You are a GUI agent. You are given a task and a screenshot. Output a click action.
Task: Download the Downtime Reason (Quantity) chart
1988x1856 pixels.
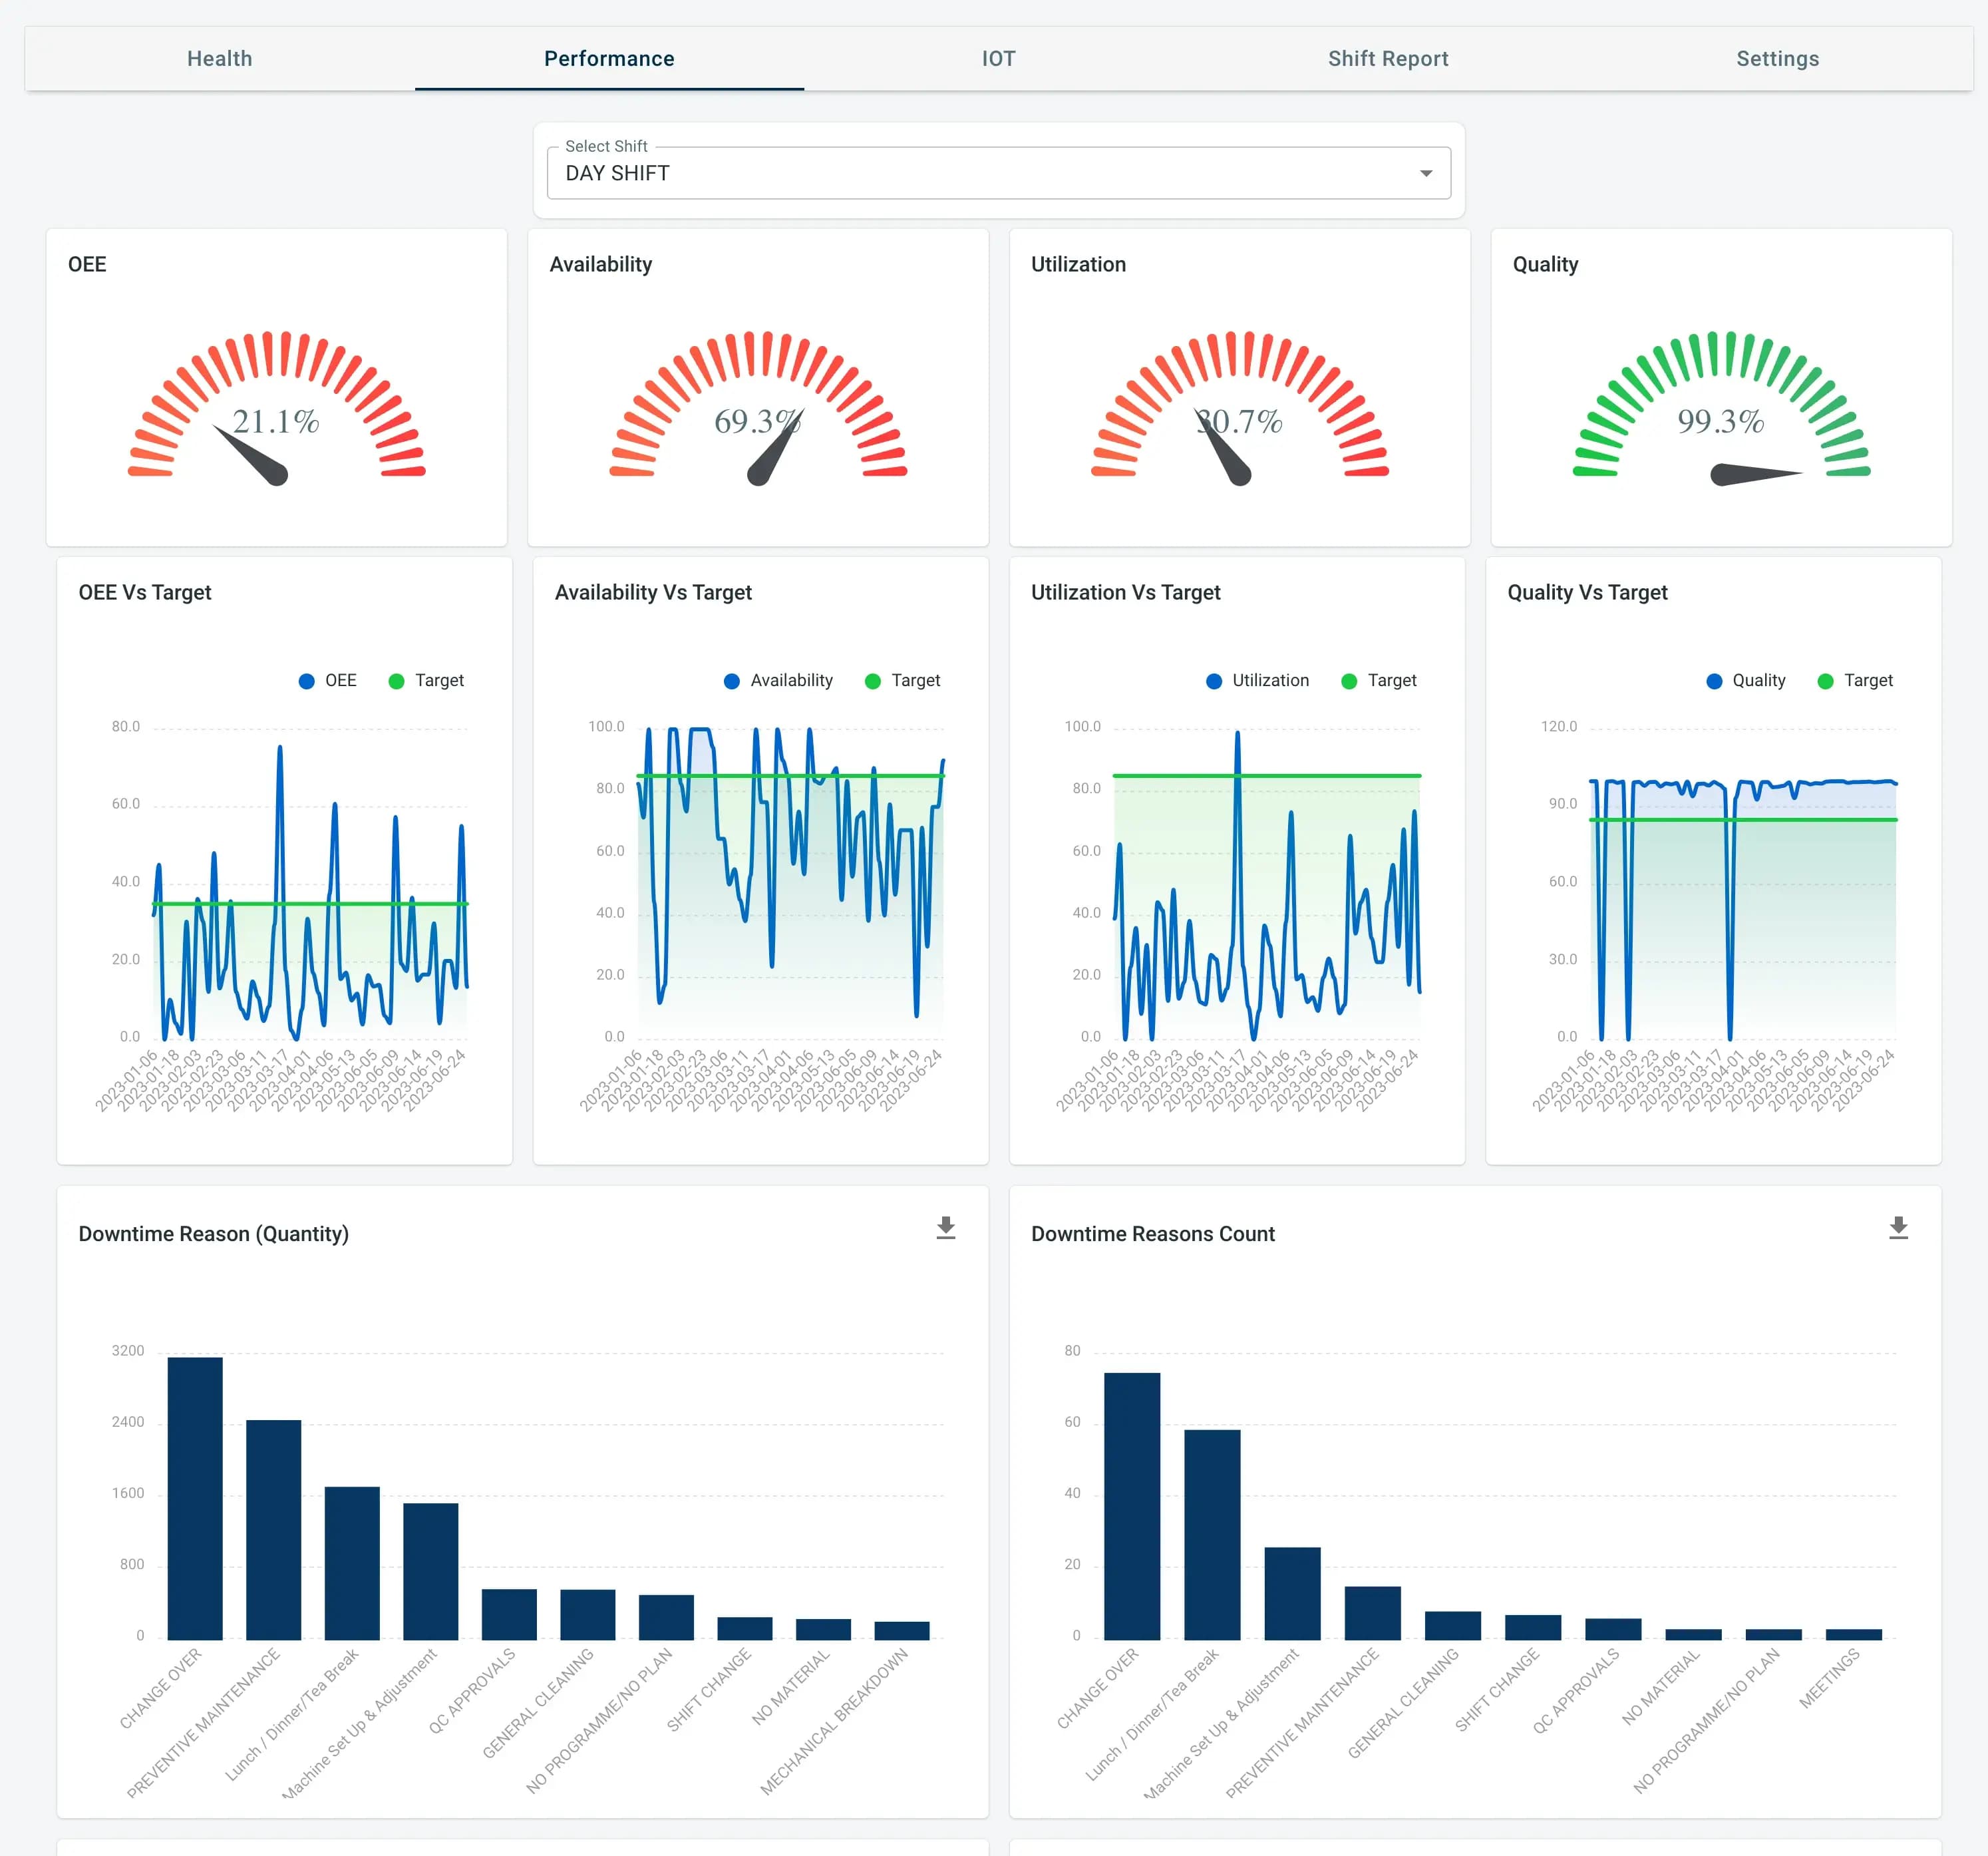point(945,1228)
